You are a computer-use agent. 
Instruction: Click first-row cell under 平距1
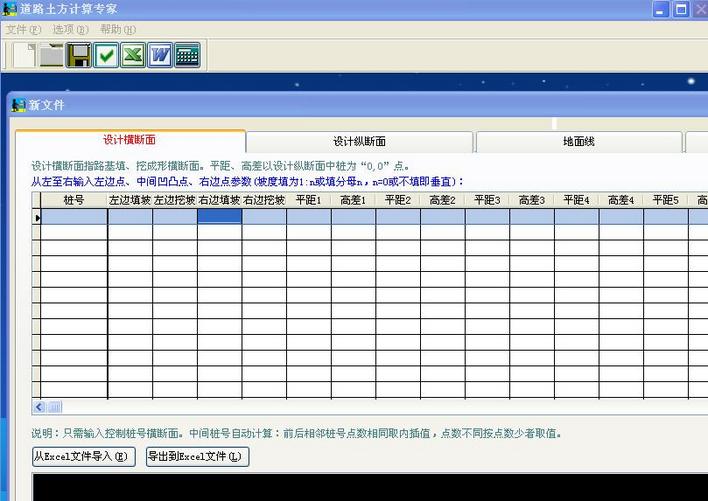pyautogui.click(x=309, y=217)
